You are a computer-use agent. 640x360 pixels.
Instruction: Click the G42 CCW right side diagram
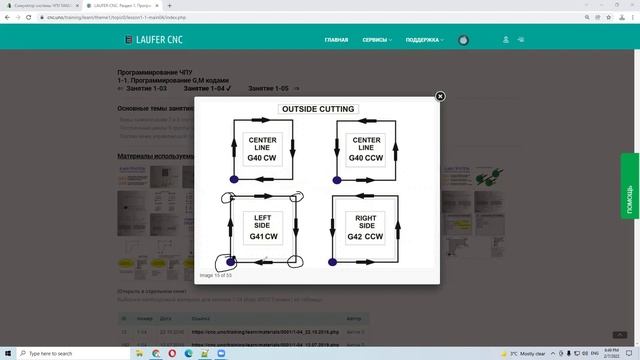coord(365,229)
